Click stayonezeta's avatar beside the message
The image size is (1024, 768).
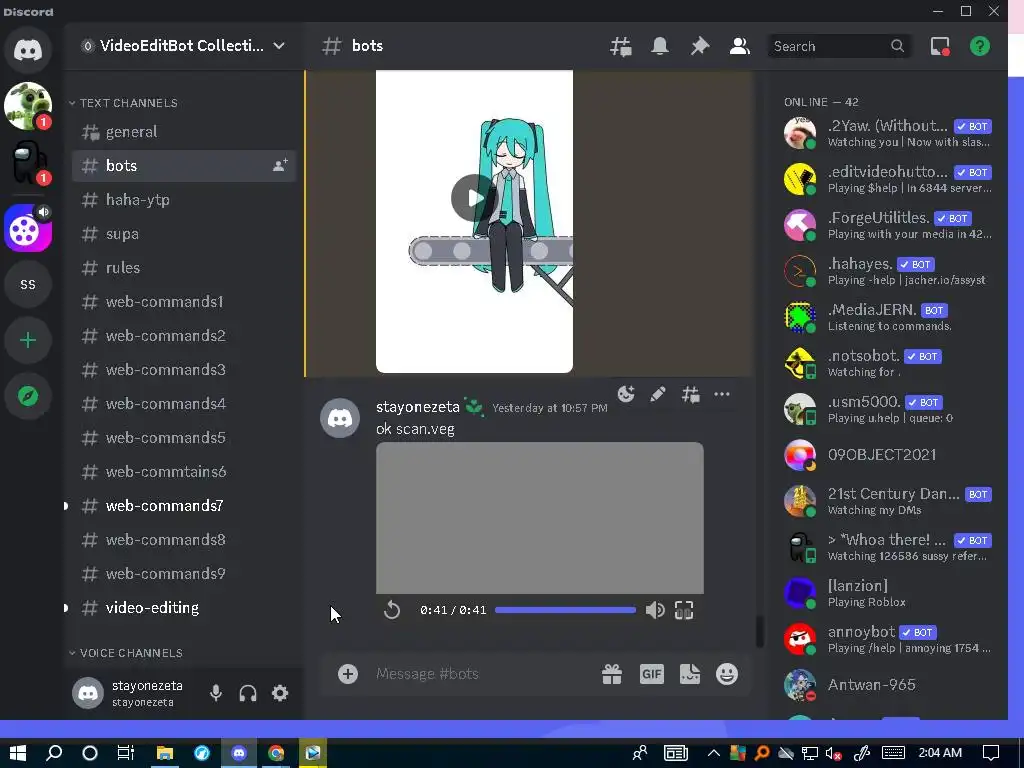(340, 418)
